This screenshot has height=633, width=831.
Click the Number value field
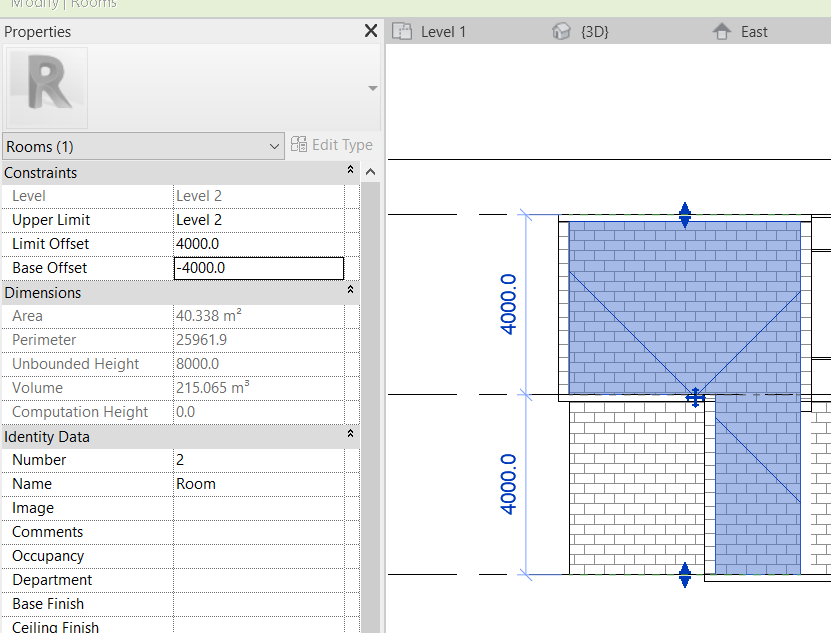point(259,460)
